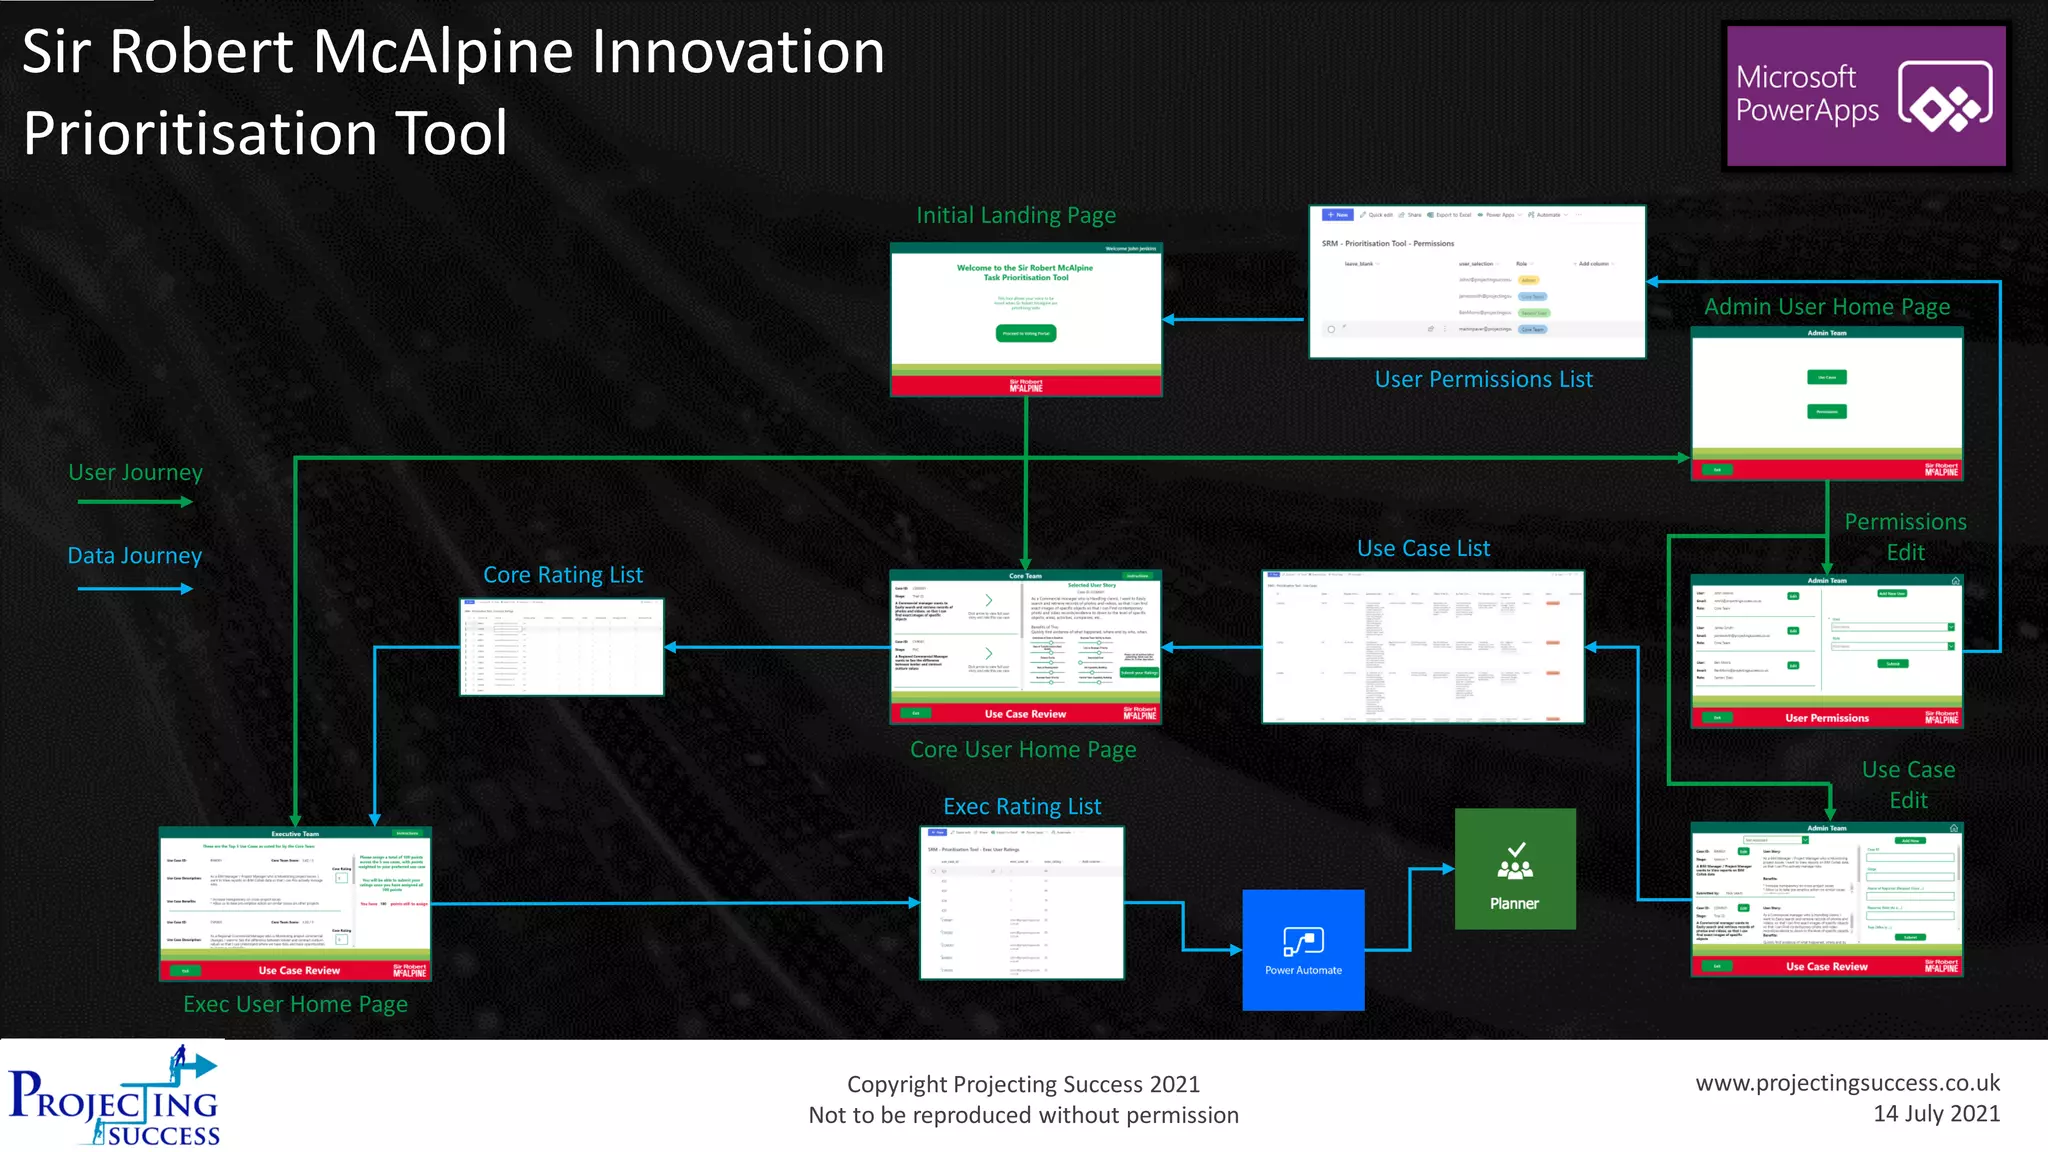Expand the sort dropdown in Use Case Edit
The width and height of the screenshot is (2048, 1152).
point(1804,840)
